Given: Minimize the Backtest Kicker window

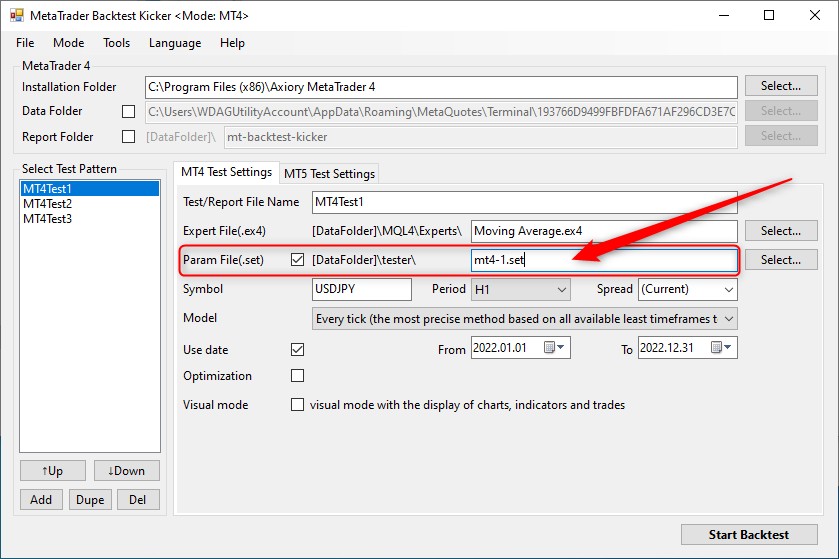Looking at the screenshot, I should (x=724, y=15).
